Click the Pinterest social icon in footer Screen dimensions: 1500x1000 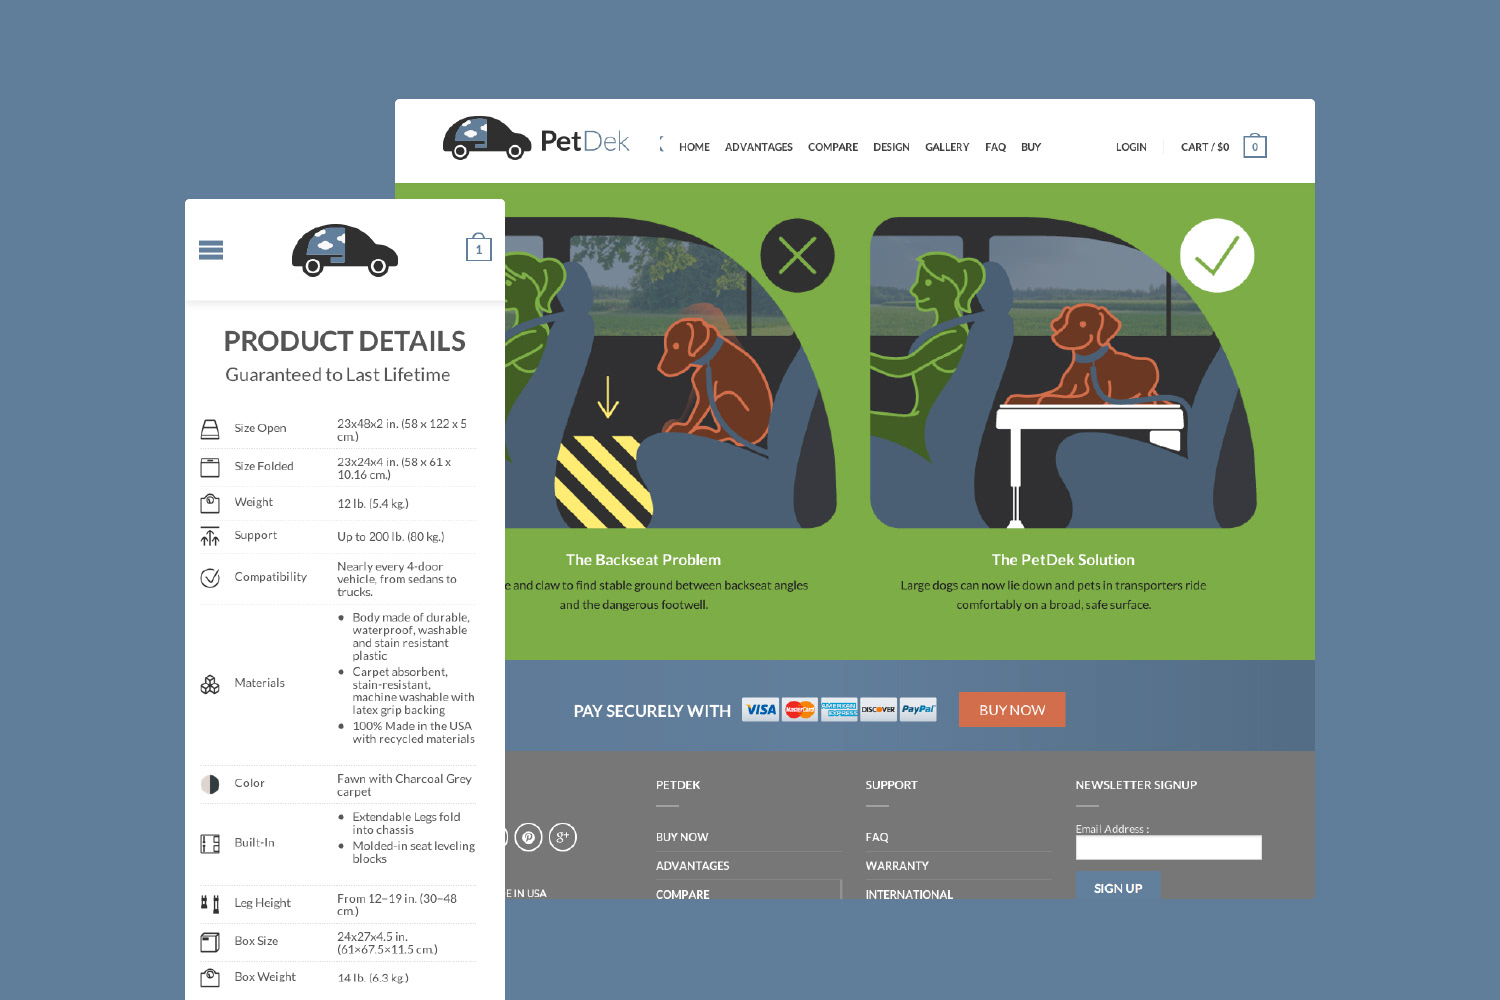click(x=529, y=837)
